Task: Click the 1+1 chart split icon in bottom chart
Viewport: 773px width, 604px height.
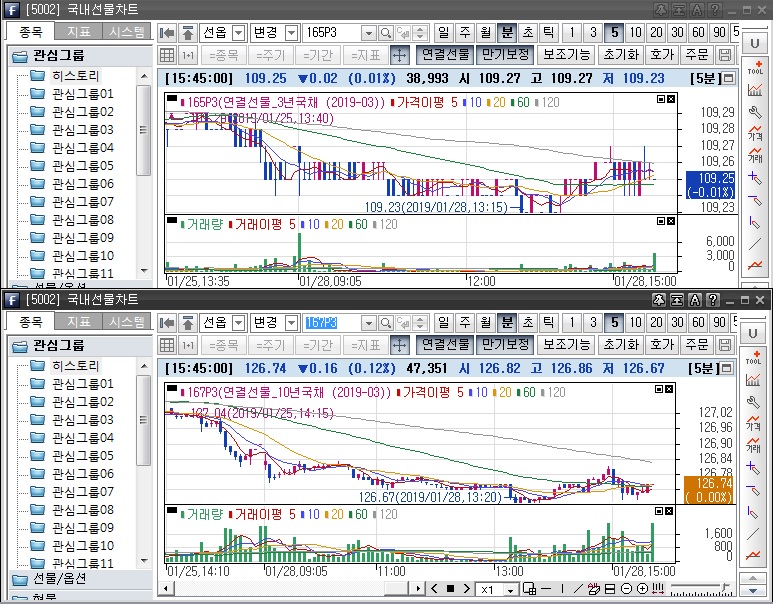Action: 188,344
